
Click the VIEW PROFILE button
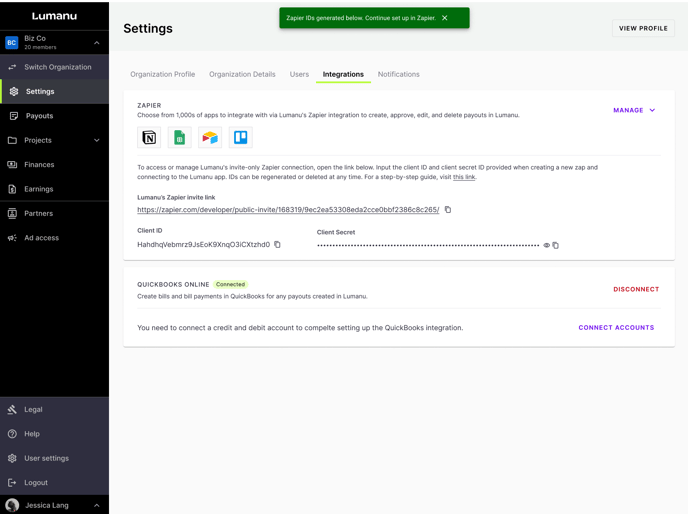643,28
